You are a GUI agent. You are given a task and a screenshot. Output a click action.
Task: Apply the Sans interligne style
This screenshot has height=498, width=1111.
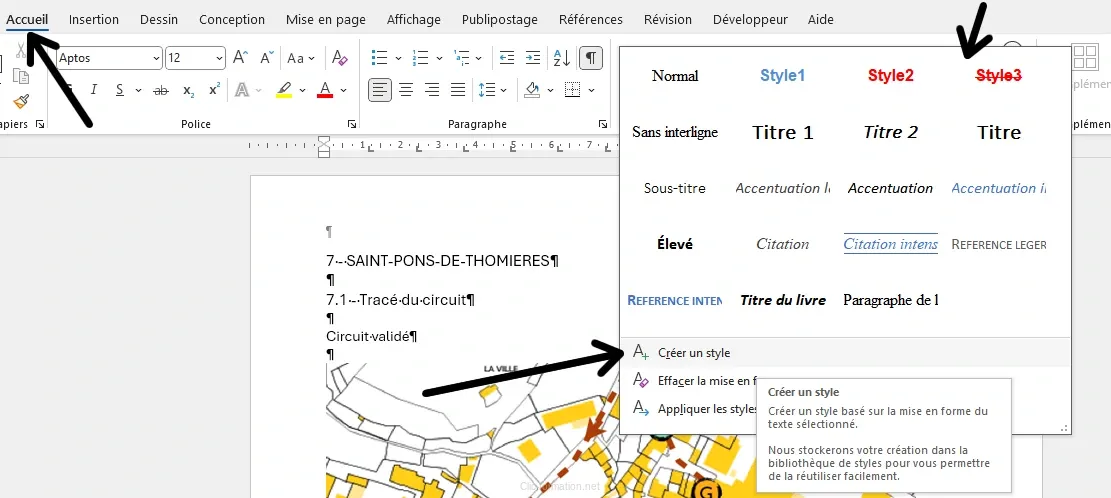coord(675,132)
